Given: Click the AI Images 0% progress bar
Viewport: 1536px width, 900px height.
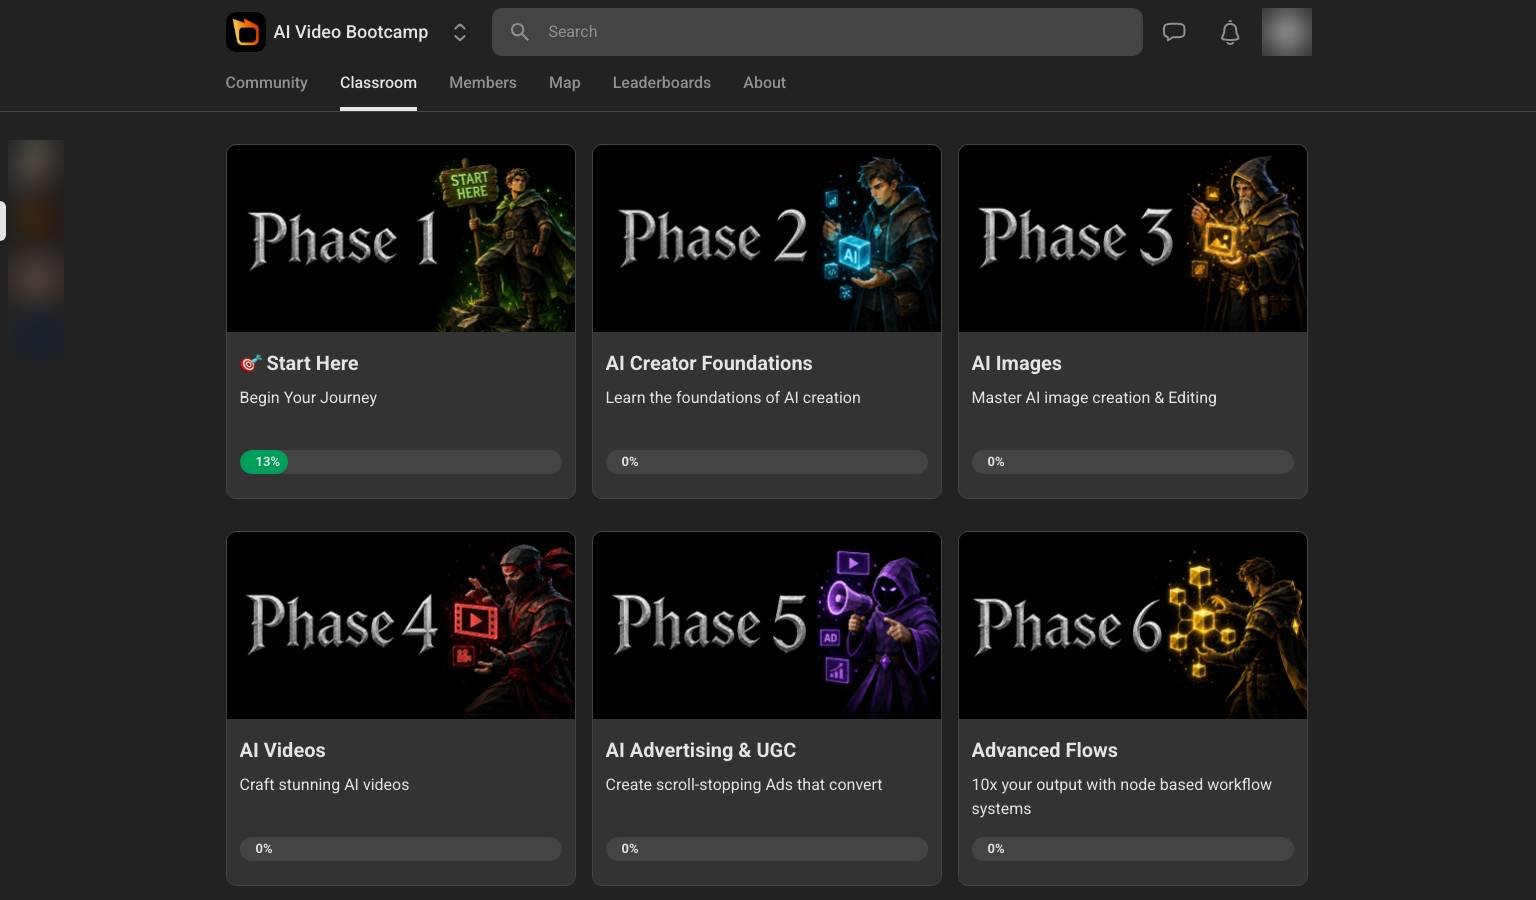Looking at the screenshot, I should tap(1133, 462).
